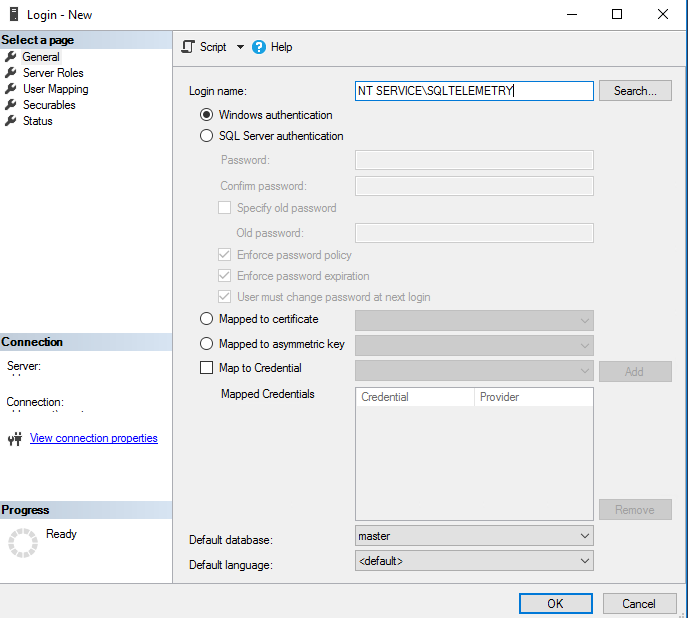The width and height of the screenshot is (688, 618).
Task: Click the User Mapping wrench icon
Action: (x=11, y=89)
